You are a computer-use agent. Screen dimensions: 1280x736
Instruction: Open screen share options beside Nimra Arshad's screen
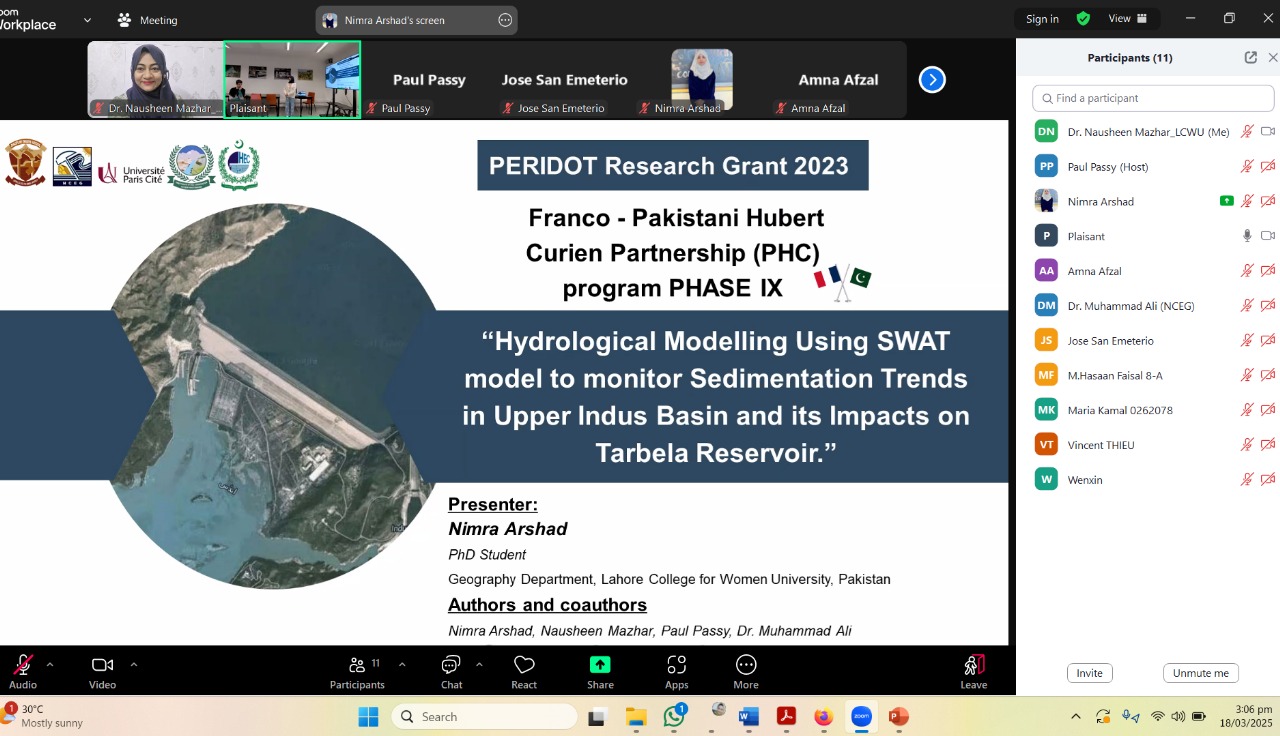[505, 20]
